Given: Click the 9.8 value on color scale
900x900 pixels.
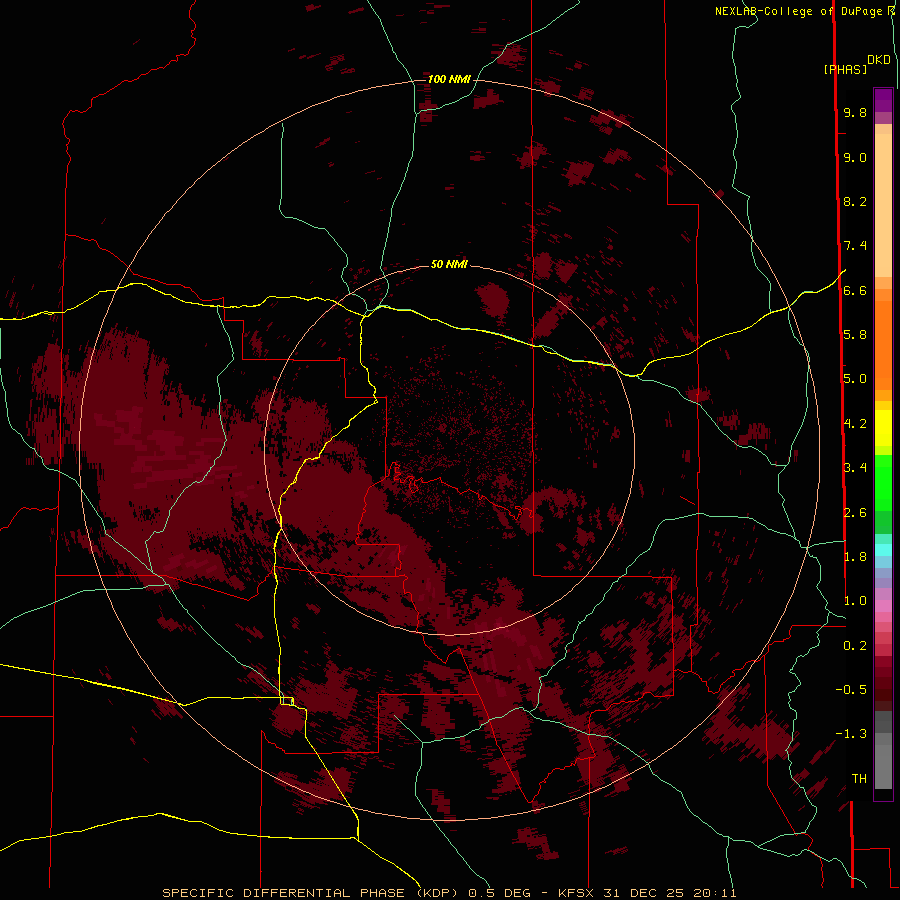Looking at the screenshot, I should point(855,112).
